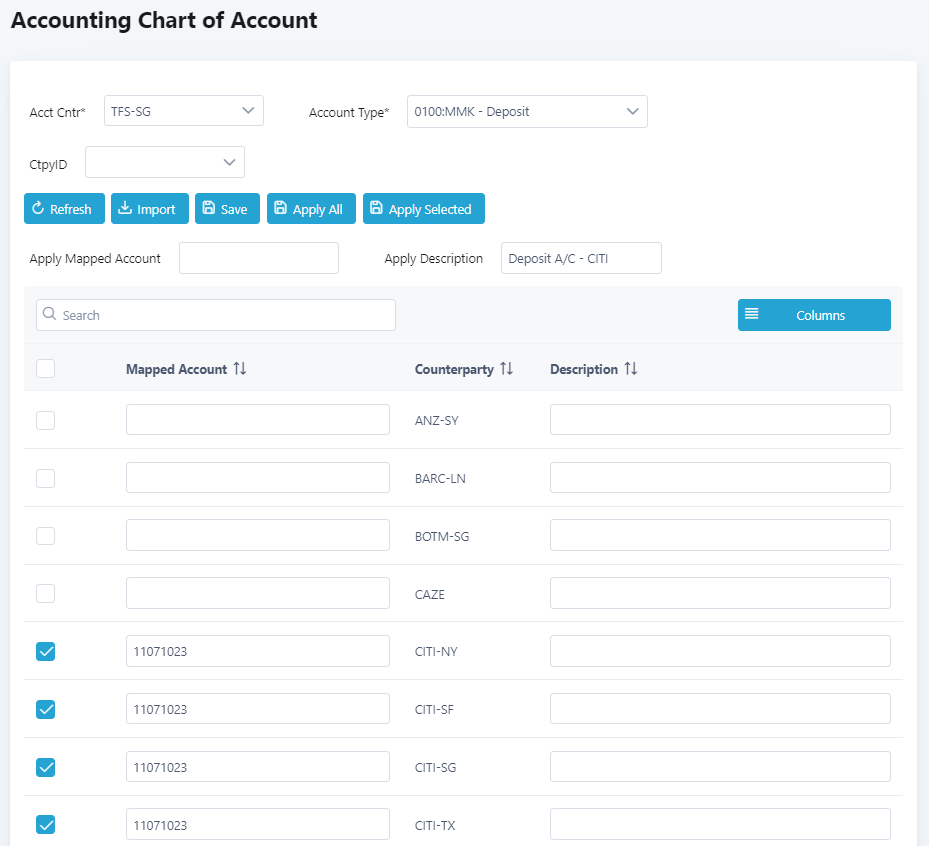Sort by Counterparty column arrows
The image size is (929, 846).
[507, 368]
